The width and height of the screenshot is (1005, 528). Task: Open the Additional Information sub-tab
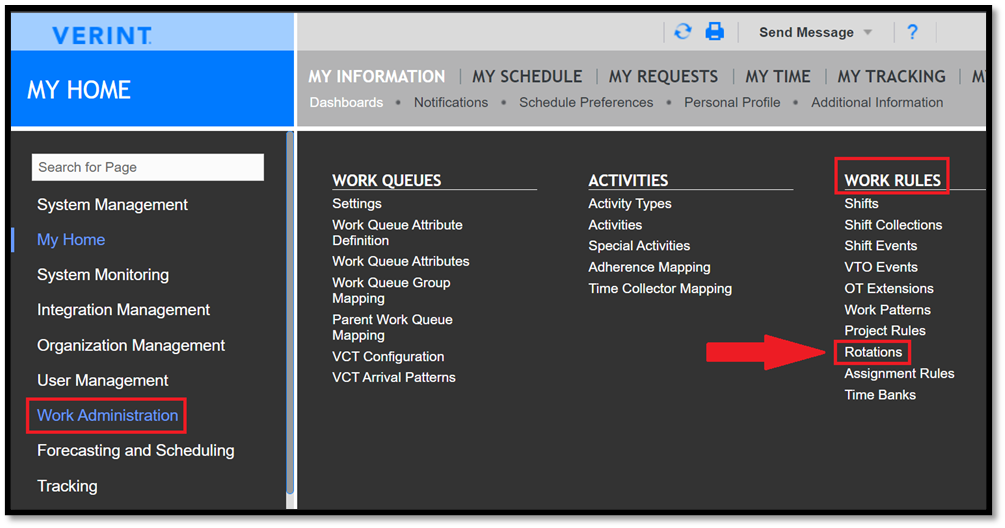point(877,103)
